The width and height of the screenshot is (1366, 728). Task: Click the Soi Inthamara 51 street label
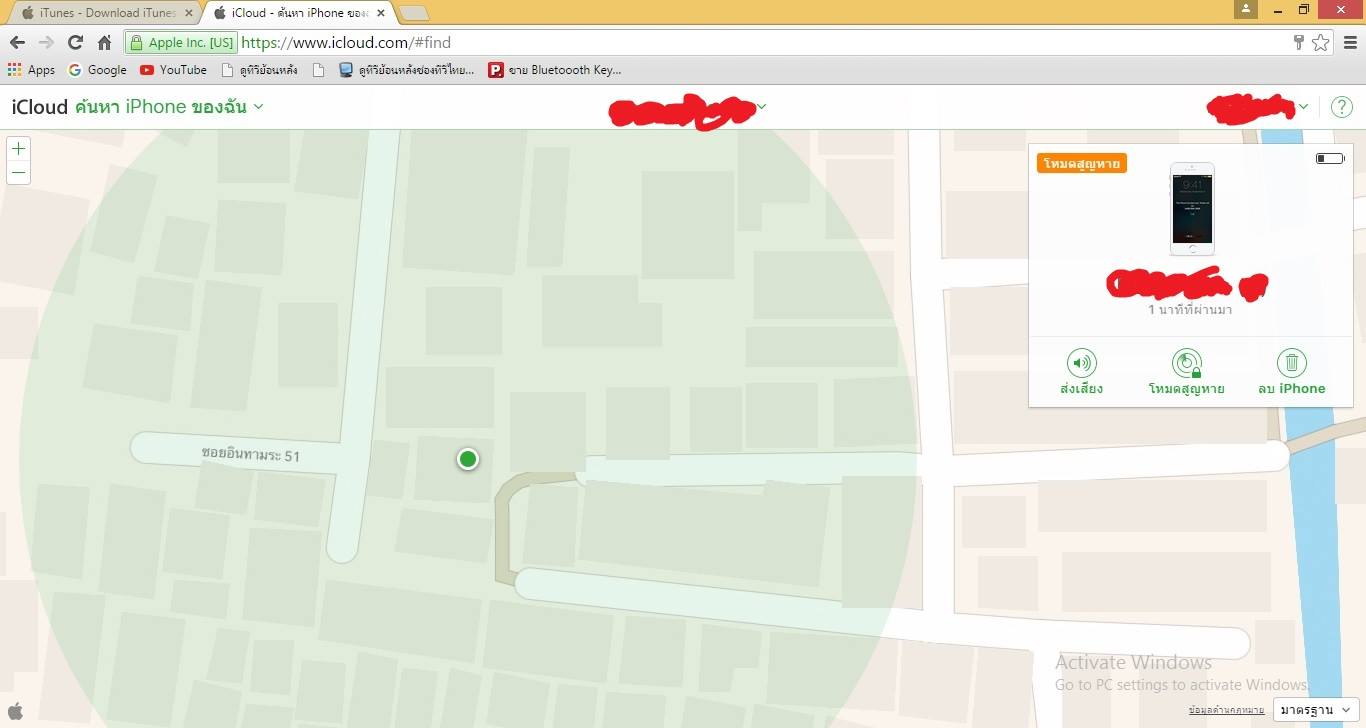[x=251, y=455]
